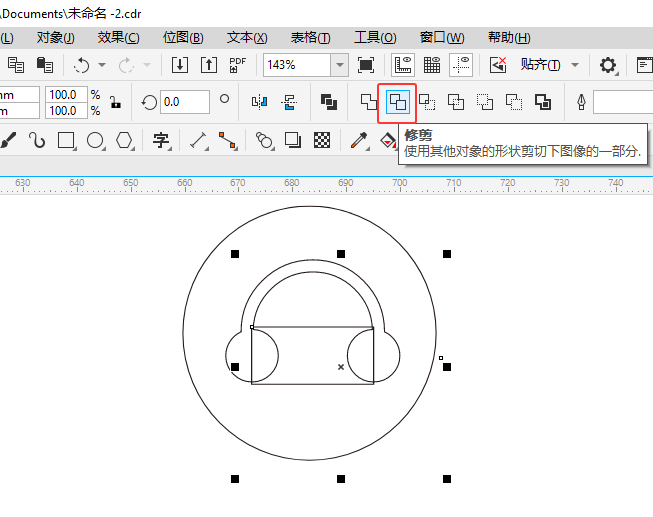Toggle show grid button

(x=432, y=65)
